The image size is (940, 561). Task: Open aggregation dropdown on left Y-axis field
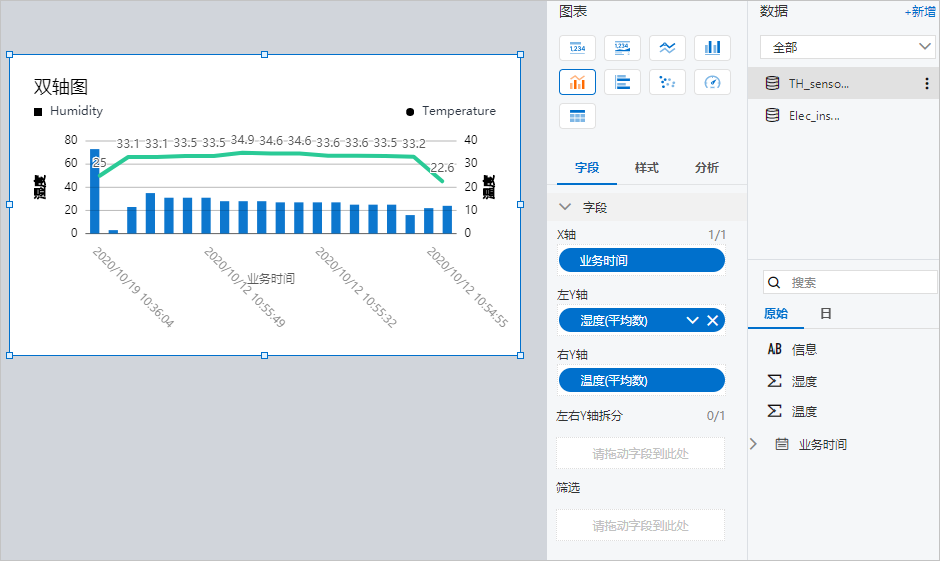pyautogui.click(x=692, y=320)
